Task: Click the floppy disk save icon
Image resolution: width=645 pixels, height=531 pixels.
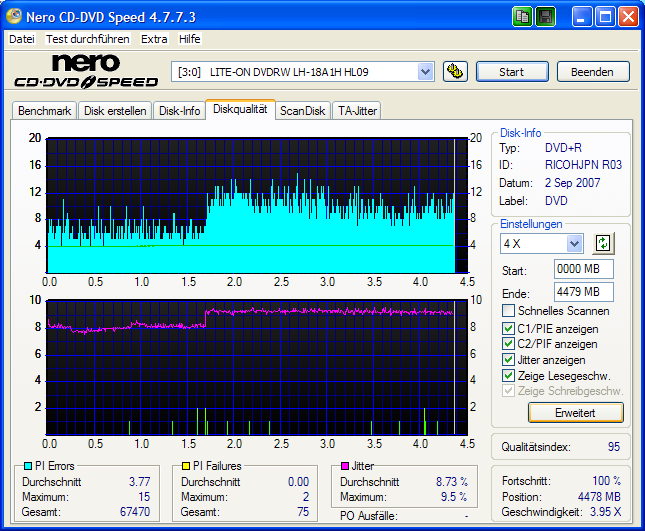Action: [x=545, y=17]
